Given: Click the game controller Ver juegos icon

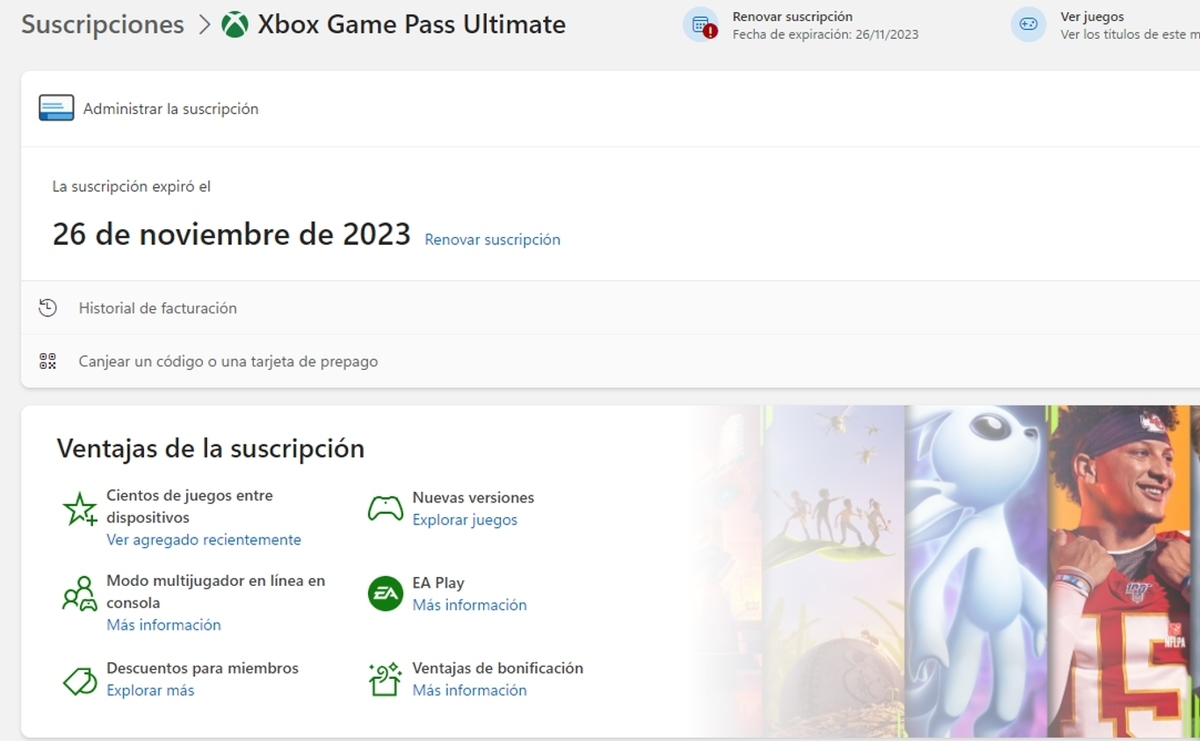Looking at the screenshot, I should click(1028, 25).
